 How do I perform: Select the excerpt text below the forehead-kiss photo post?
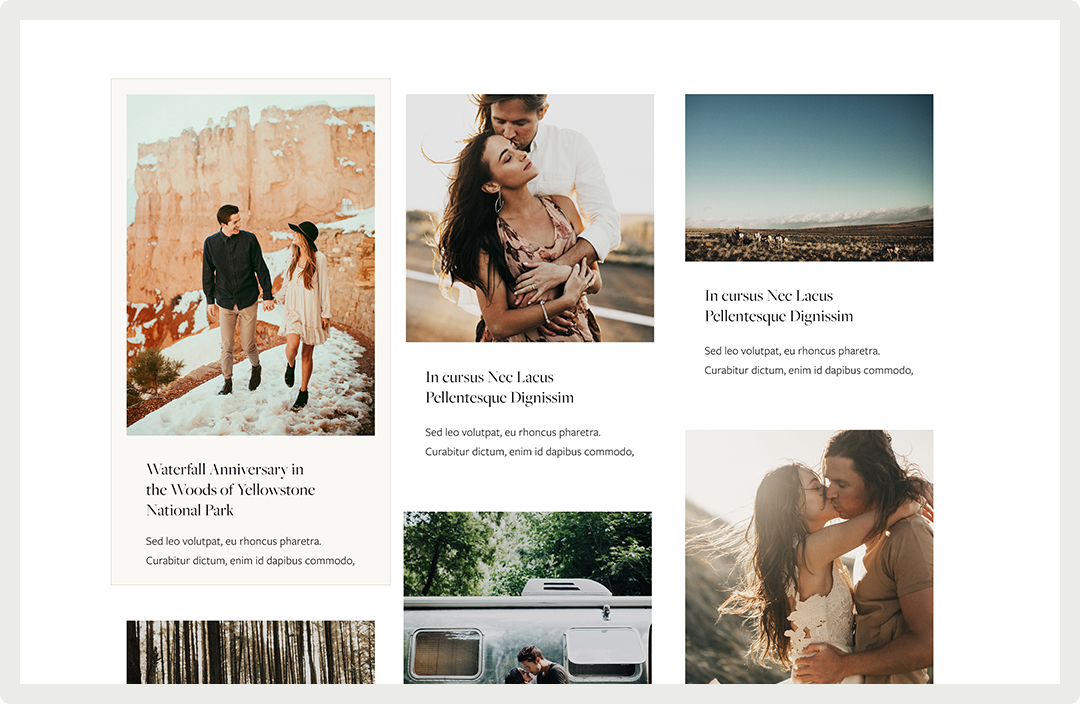pos(529,442)
